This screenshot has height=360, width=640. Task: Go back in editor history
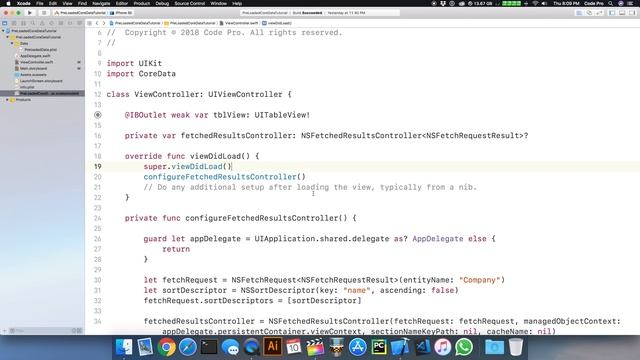click(97, 23)
